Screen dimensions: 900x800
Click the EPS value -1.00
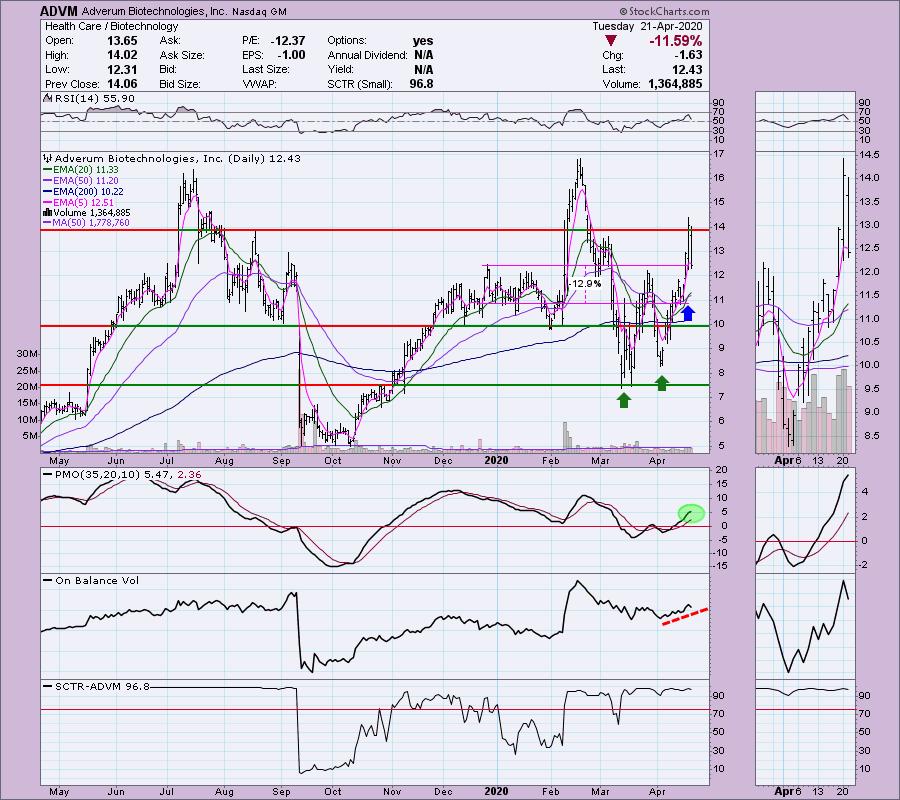tap(292, 55)
